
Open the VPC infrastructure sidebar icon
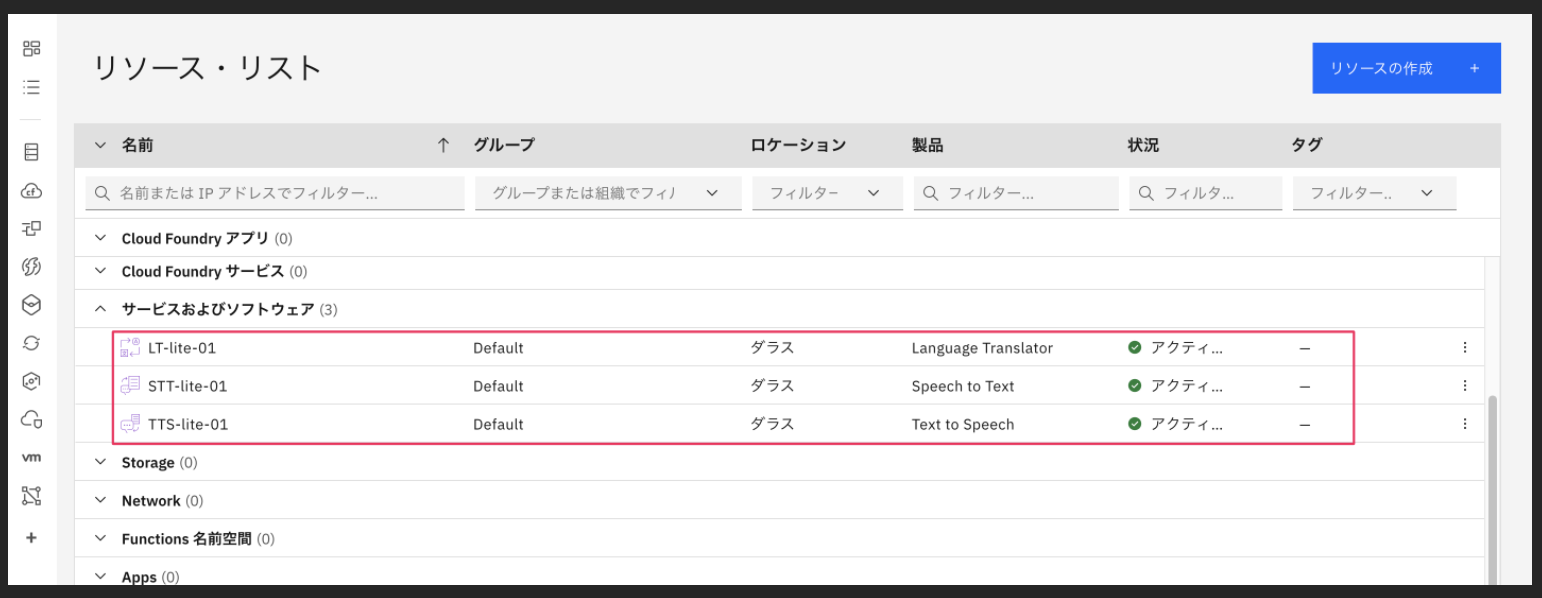(x=31, y=229)
